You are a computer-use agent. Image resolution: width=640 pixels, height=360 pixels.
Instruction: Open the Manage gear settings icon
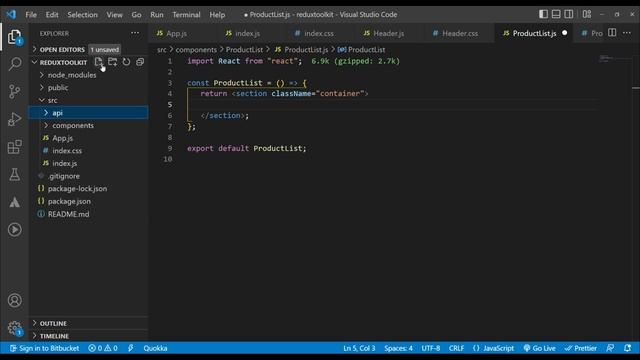pyautogui.click(x=15, y=328)
